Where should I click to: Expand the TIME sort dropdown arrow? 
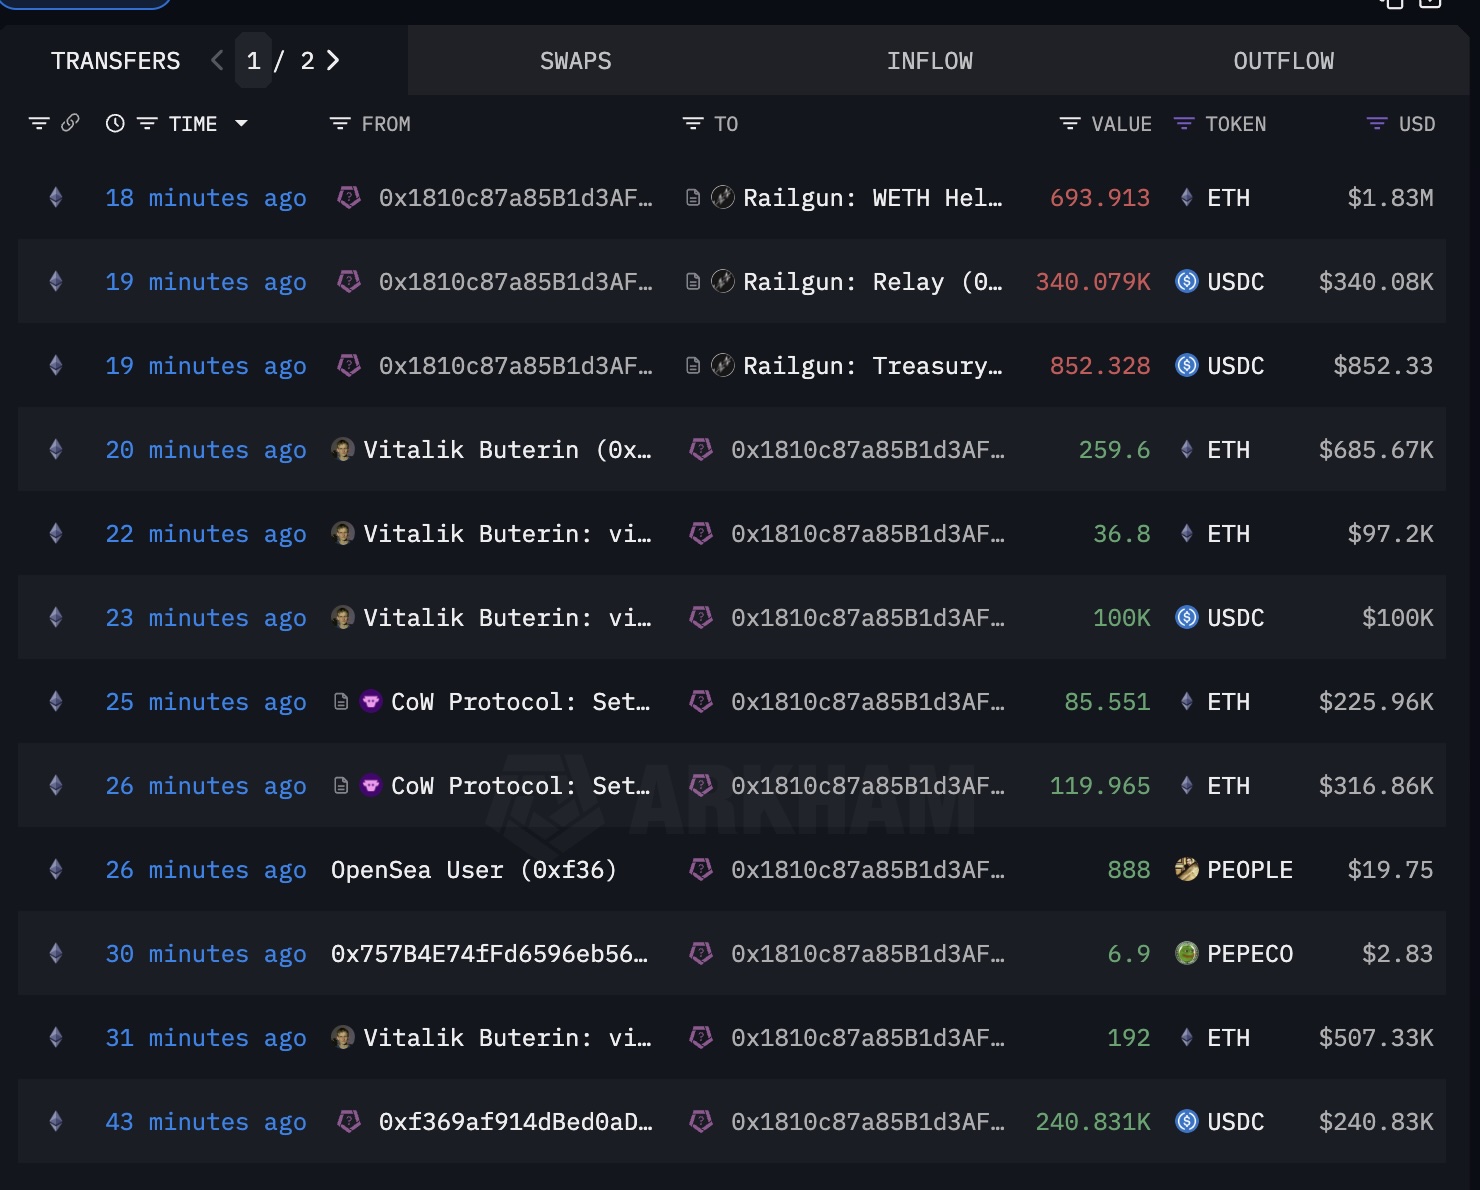(x=241, y=124)
